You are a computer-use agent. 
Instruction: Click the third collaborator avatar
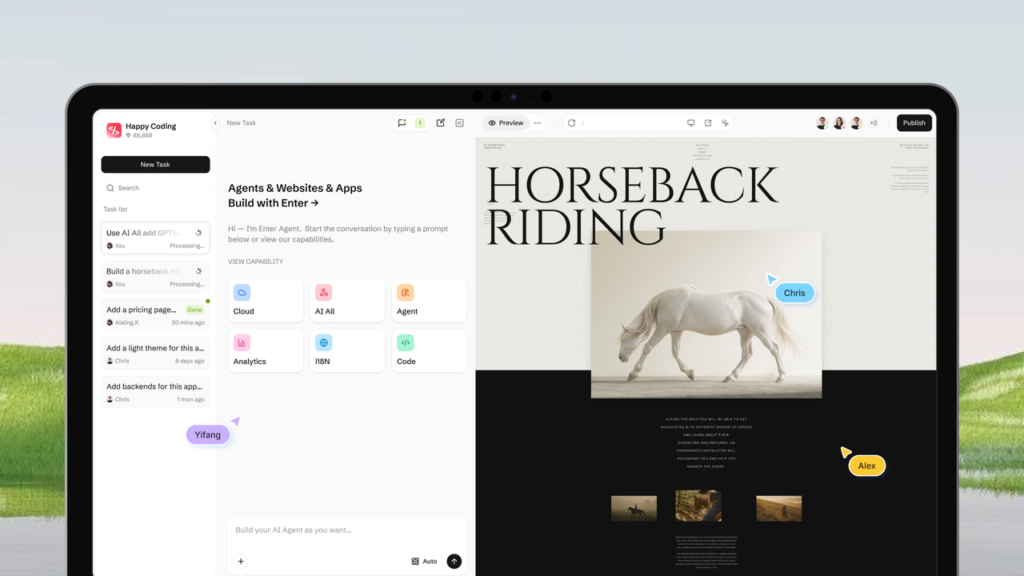click(856, 123)
